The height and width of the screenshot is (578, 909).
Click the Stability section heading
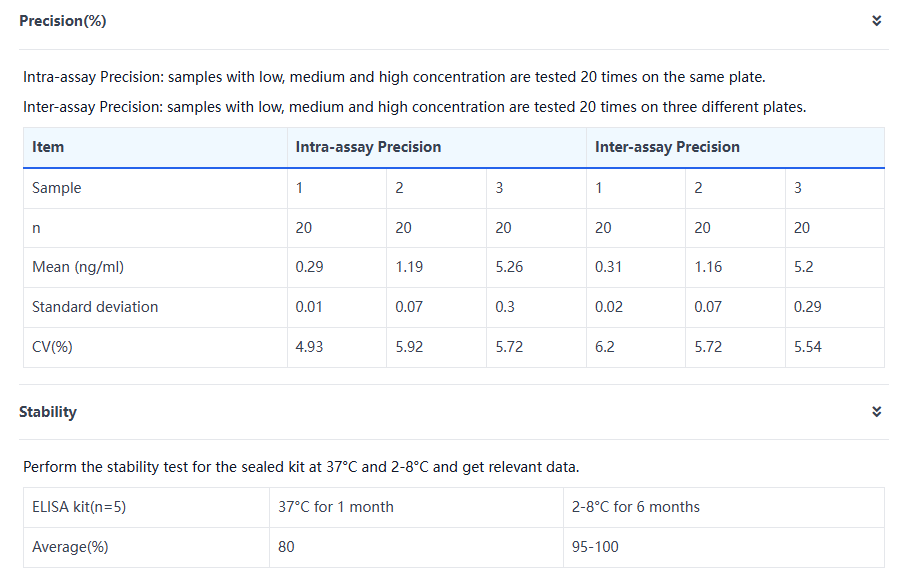coord(48,412)
